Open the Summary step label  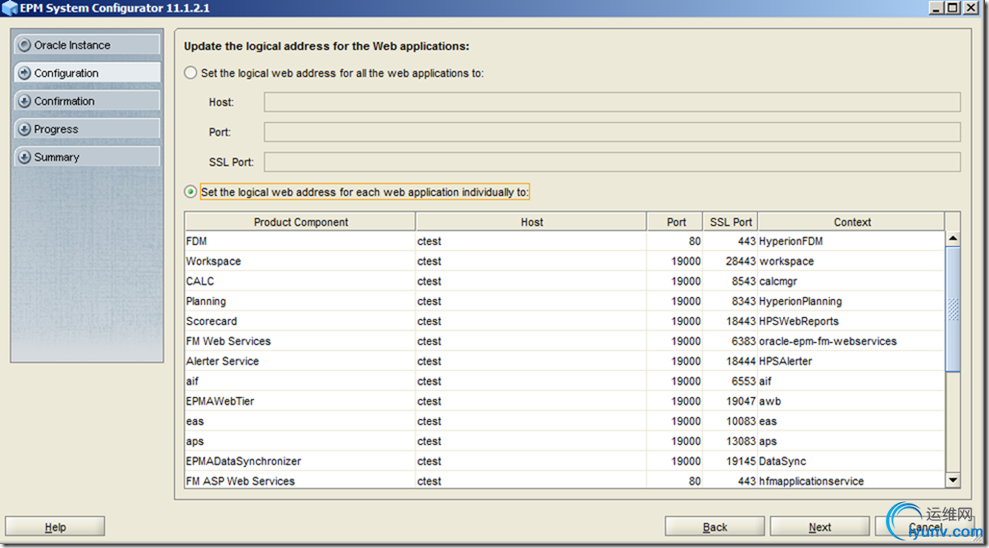point(57,157)
